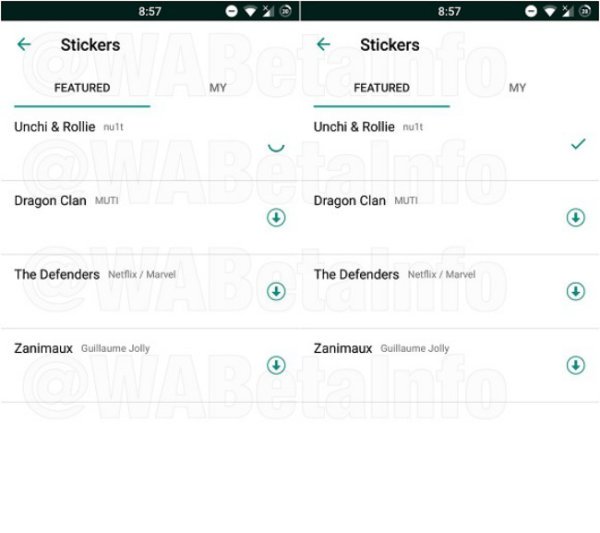Viewport: 600px width, 533px height.
Task: Download Zanimaux pack on left screen
Action: 276,365
